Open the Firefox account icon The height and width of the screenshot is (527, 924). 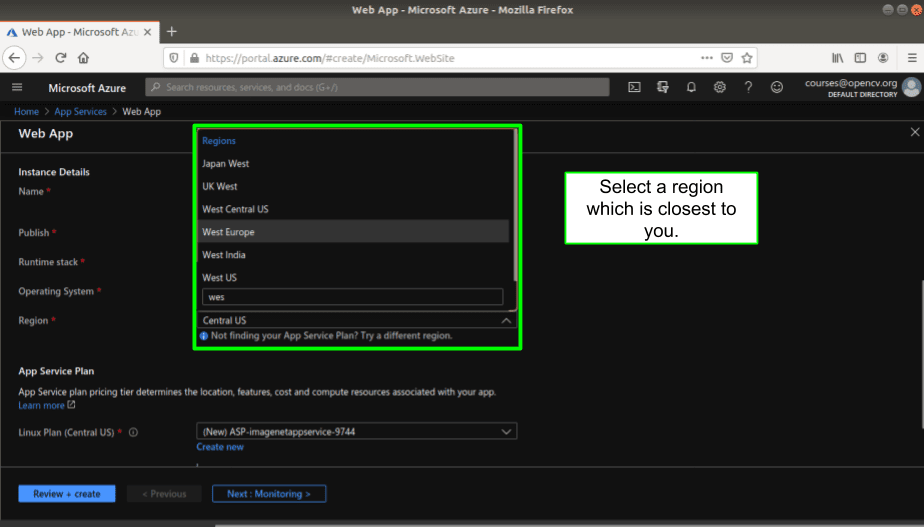tap(883, 58)
